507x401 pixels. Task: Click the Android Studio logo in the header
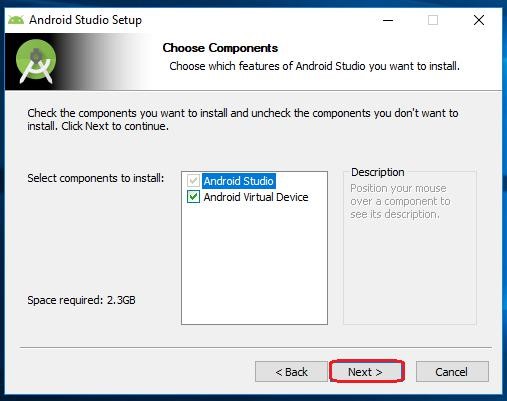point(36,61)
